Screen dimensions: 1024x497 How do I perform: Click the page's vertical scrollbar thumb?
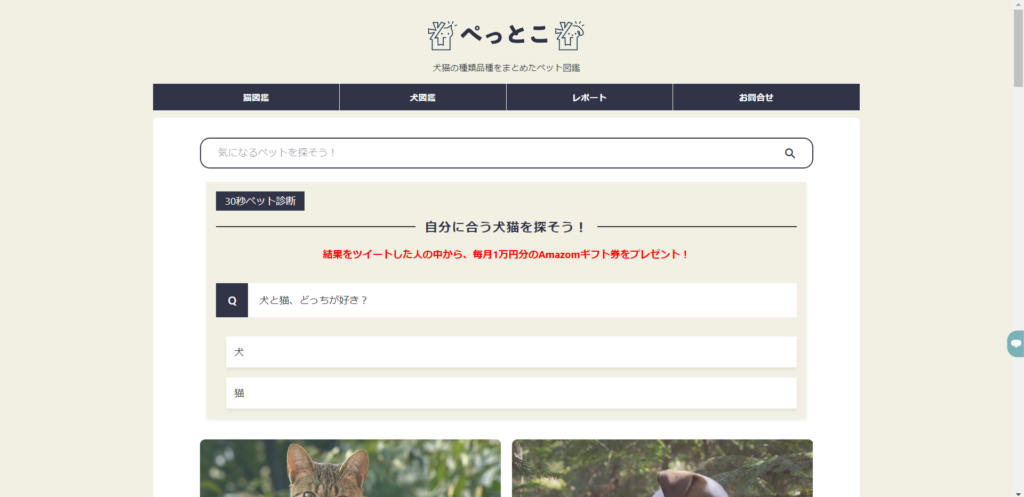point(1018,50)
